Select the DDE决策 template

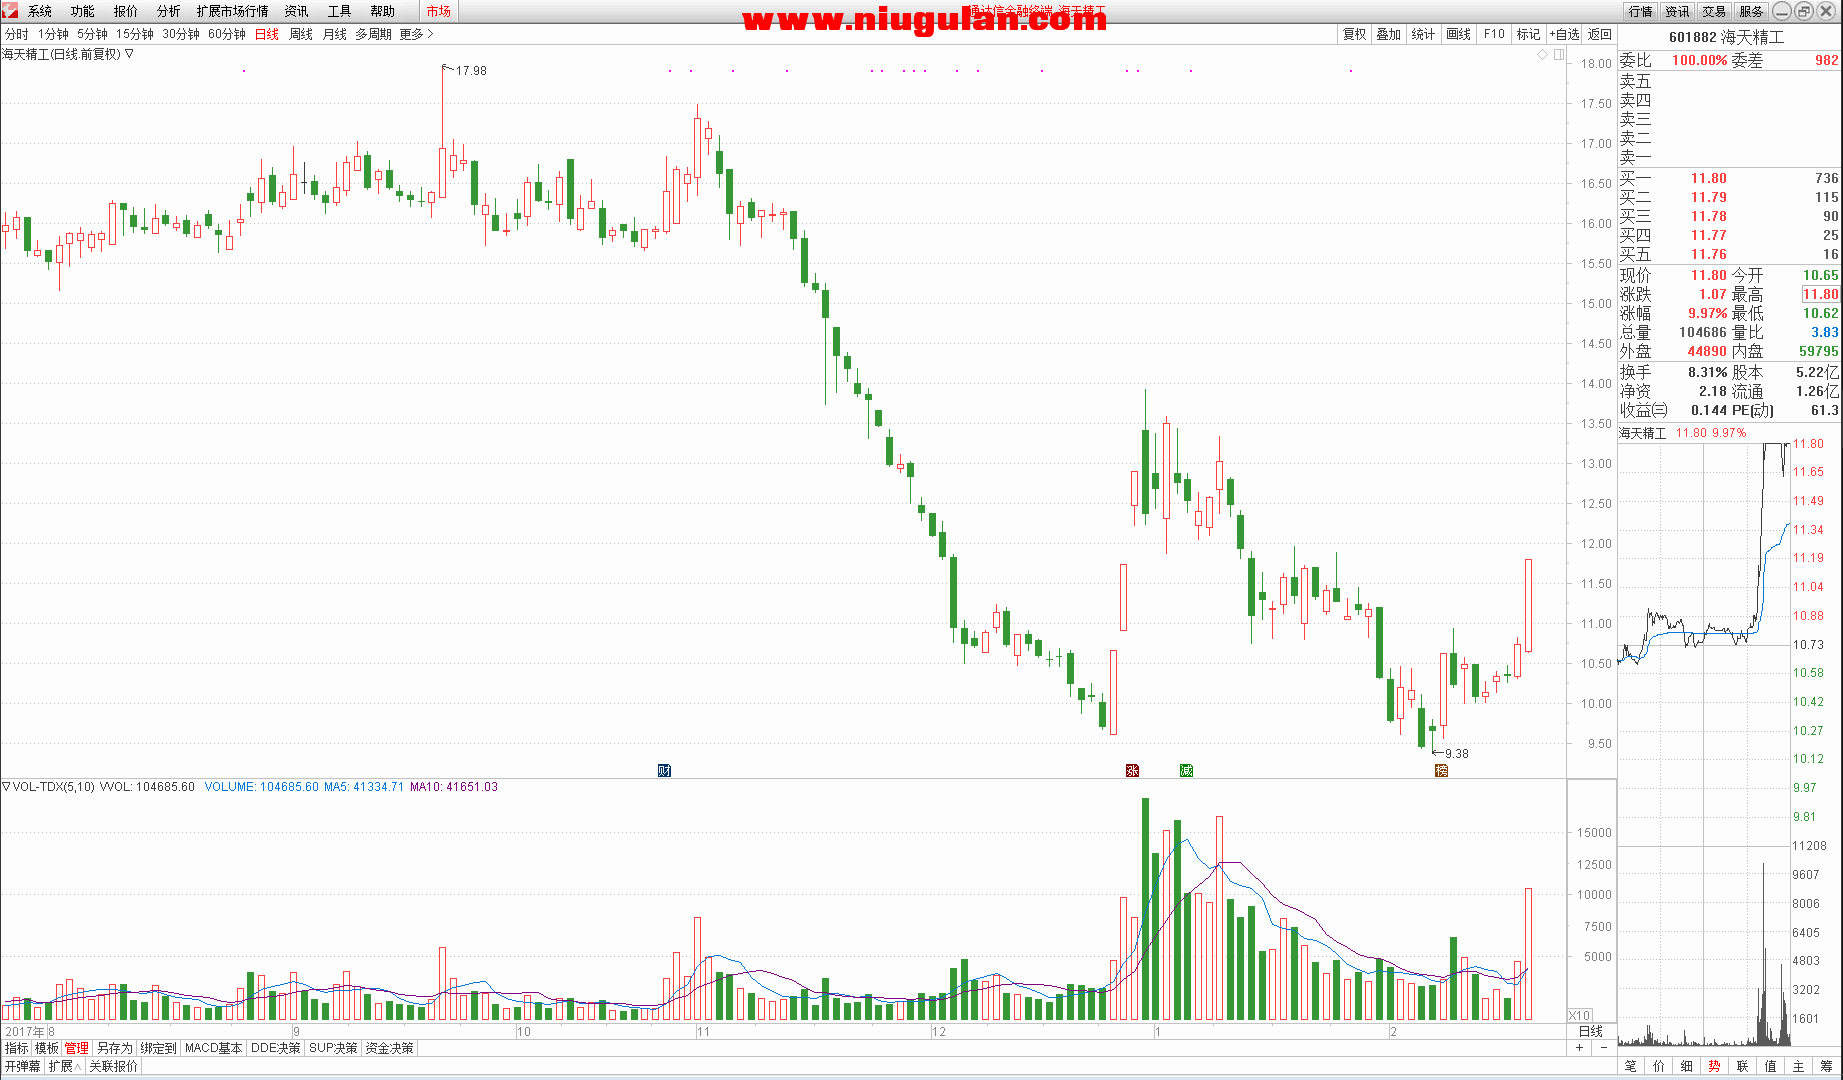pyautogui.click(x=276, y=1048)
